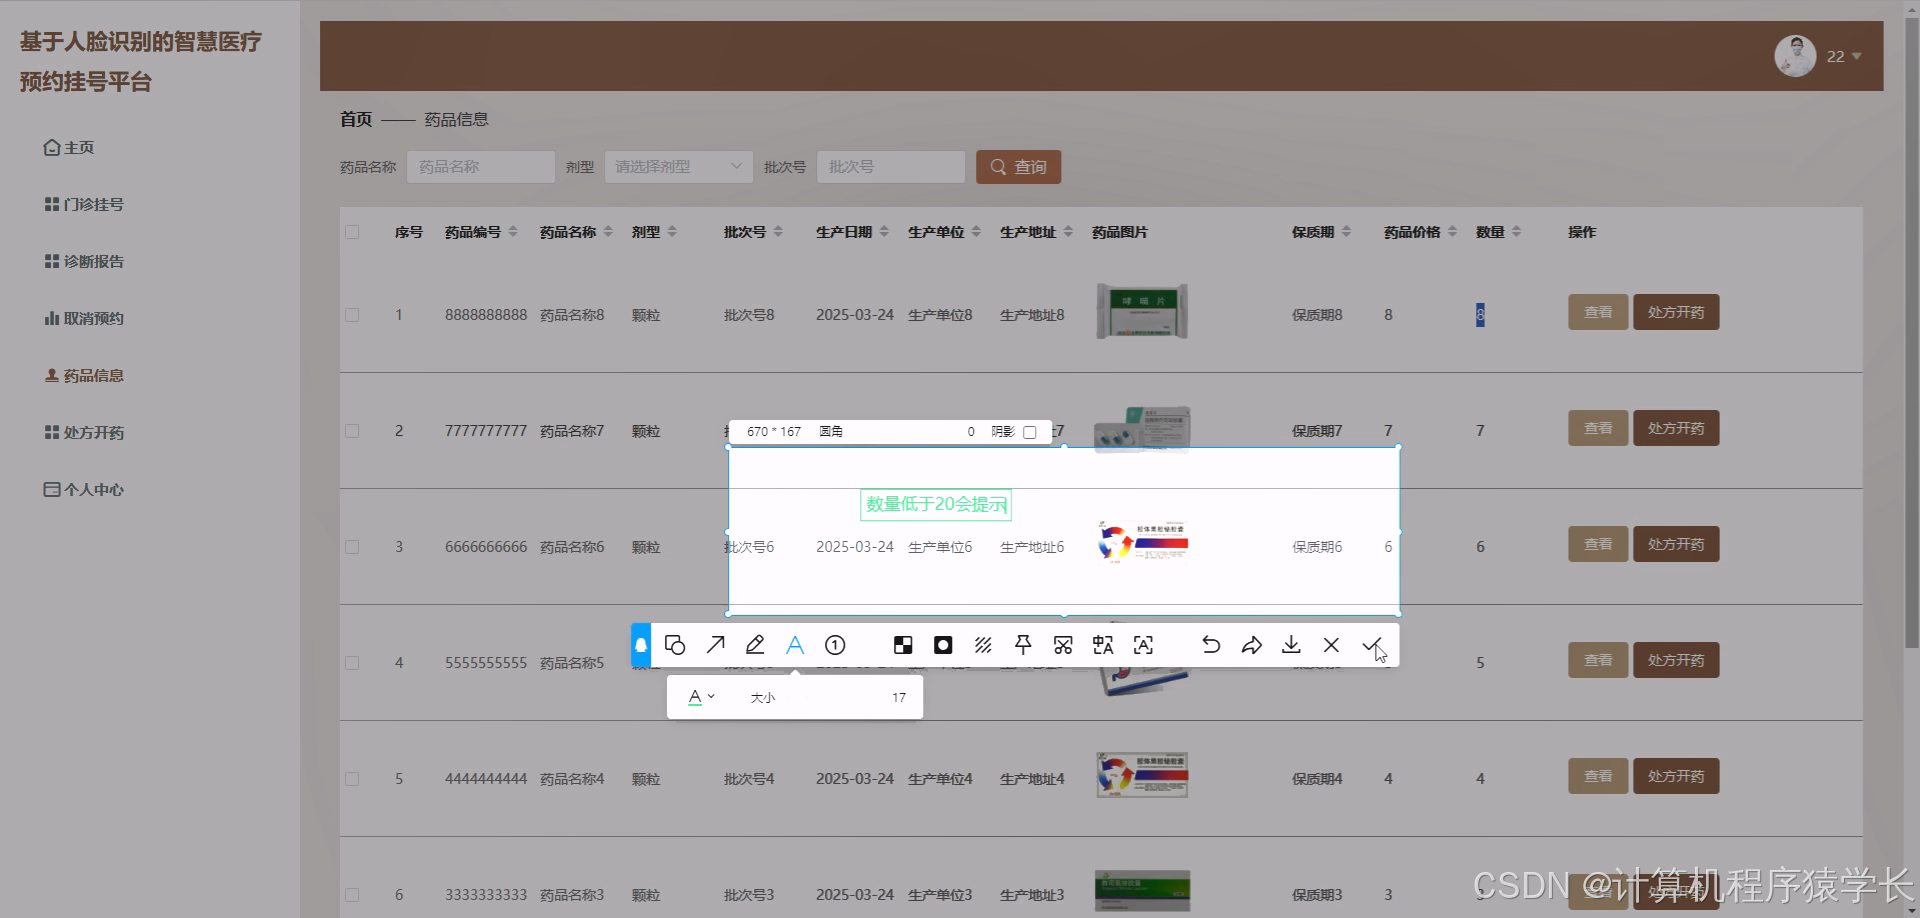Click the 查询 search button

point(1018,167)
